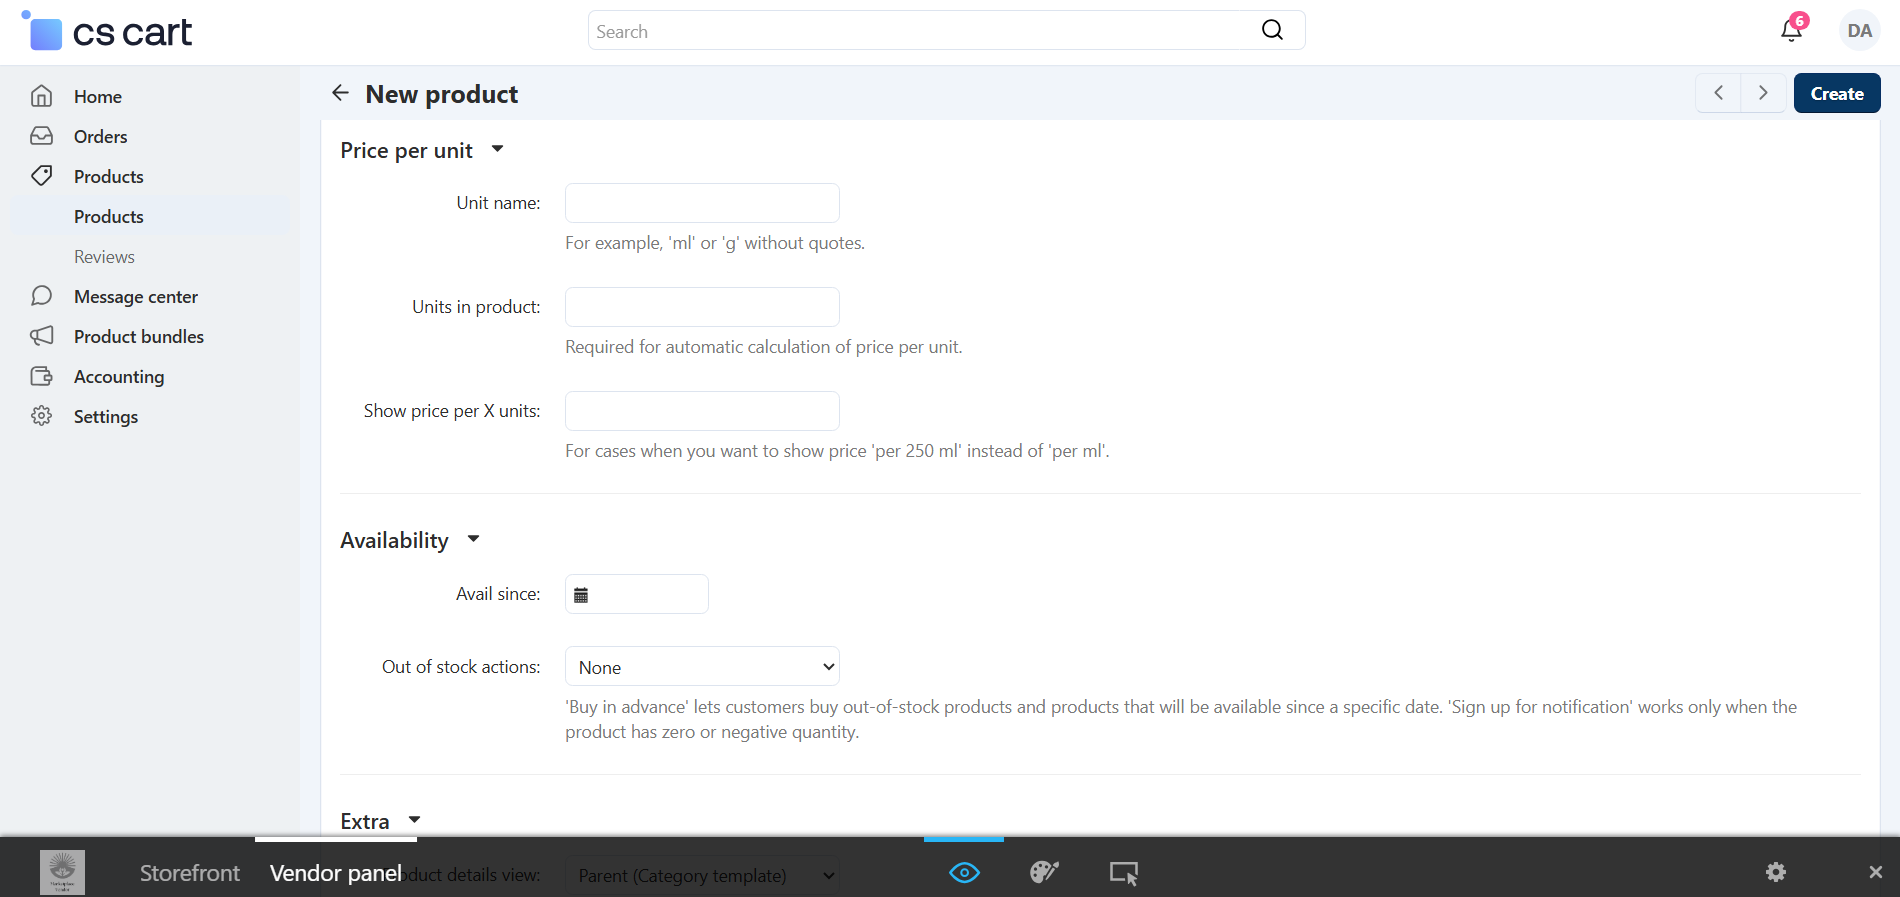
Task: Switch to the Storefront tab
Action: click(x=190, y=873)
